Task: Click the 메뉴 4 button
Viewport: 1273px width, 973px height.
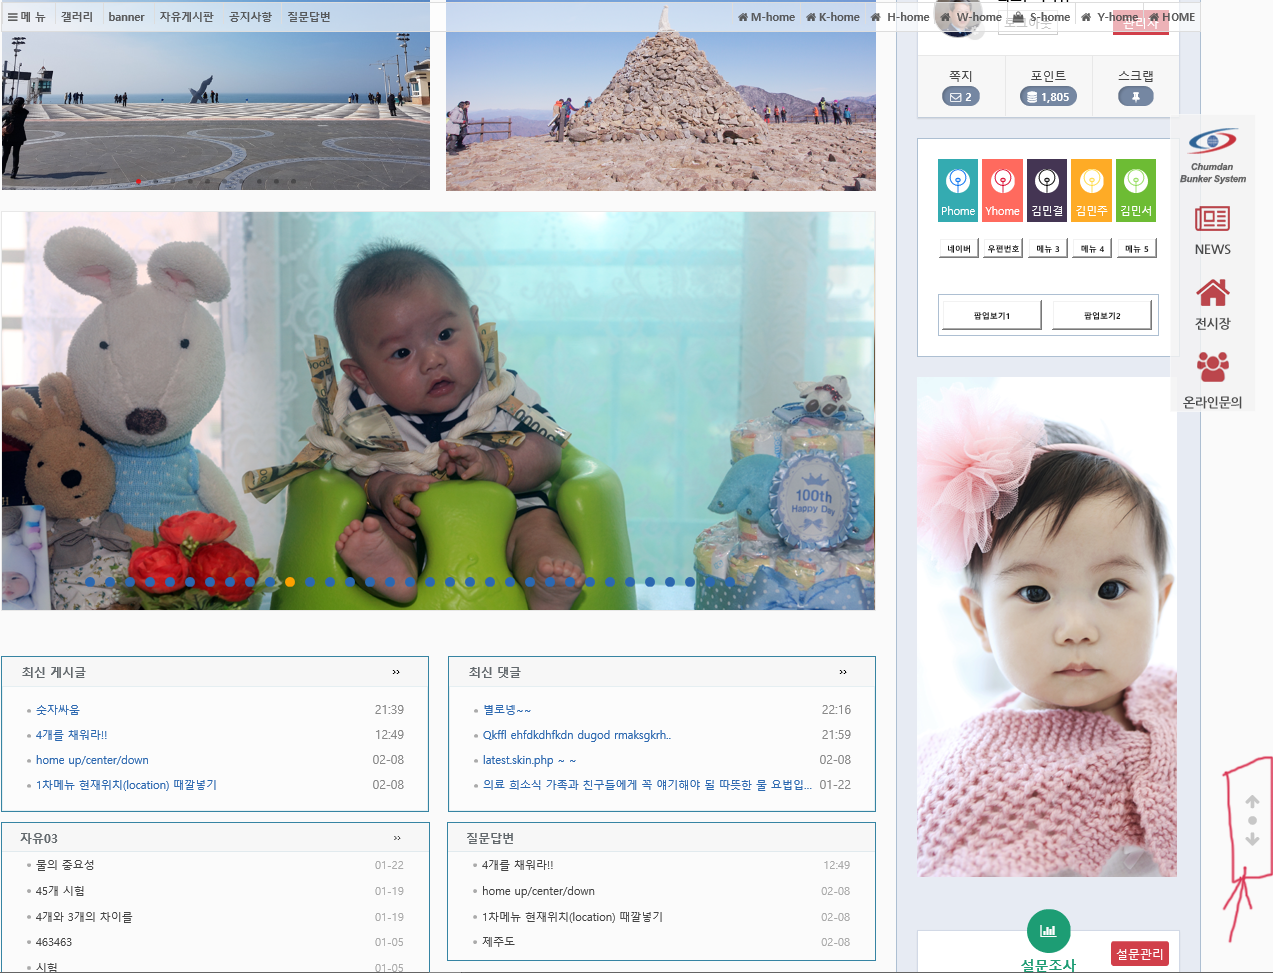Action: (1092, 249)
